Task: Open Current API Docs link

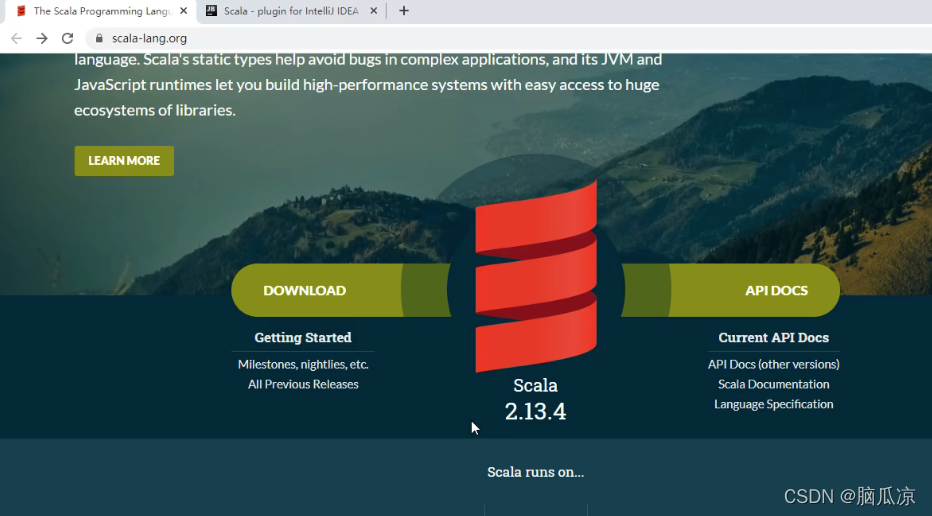Action: [x=773, y=338]
